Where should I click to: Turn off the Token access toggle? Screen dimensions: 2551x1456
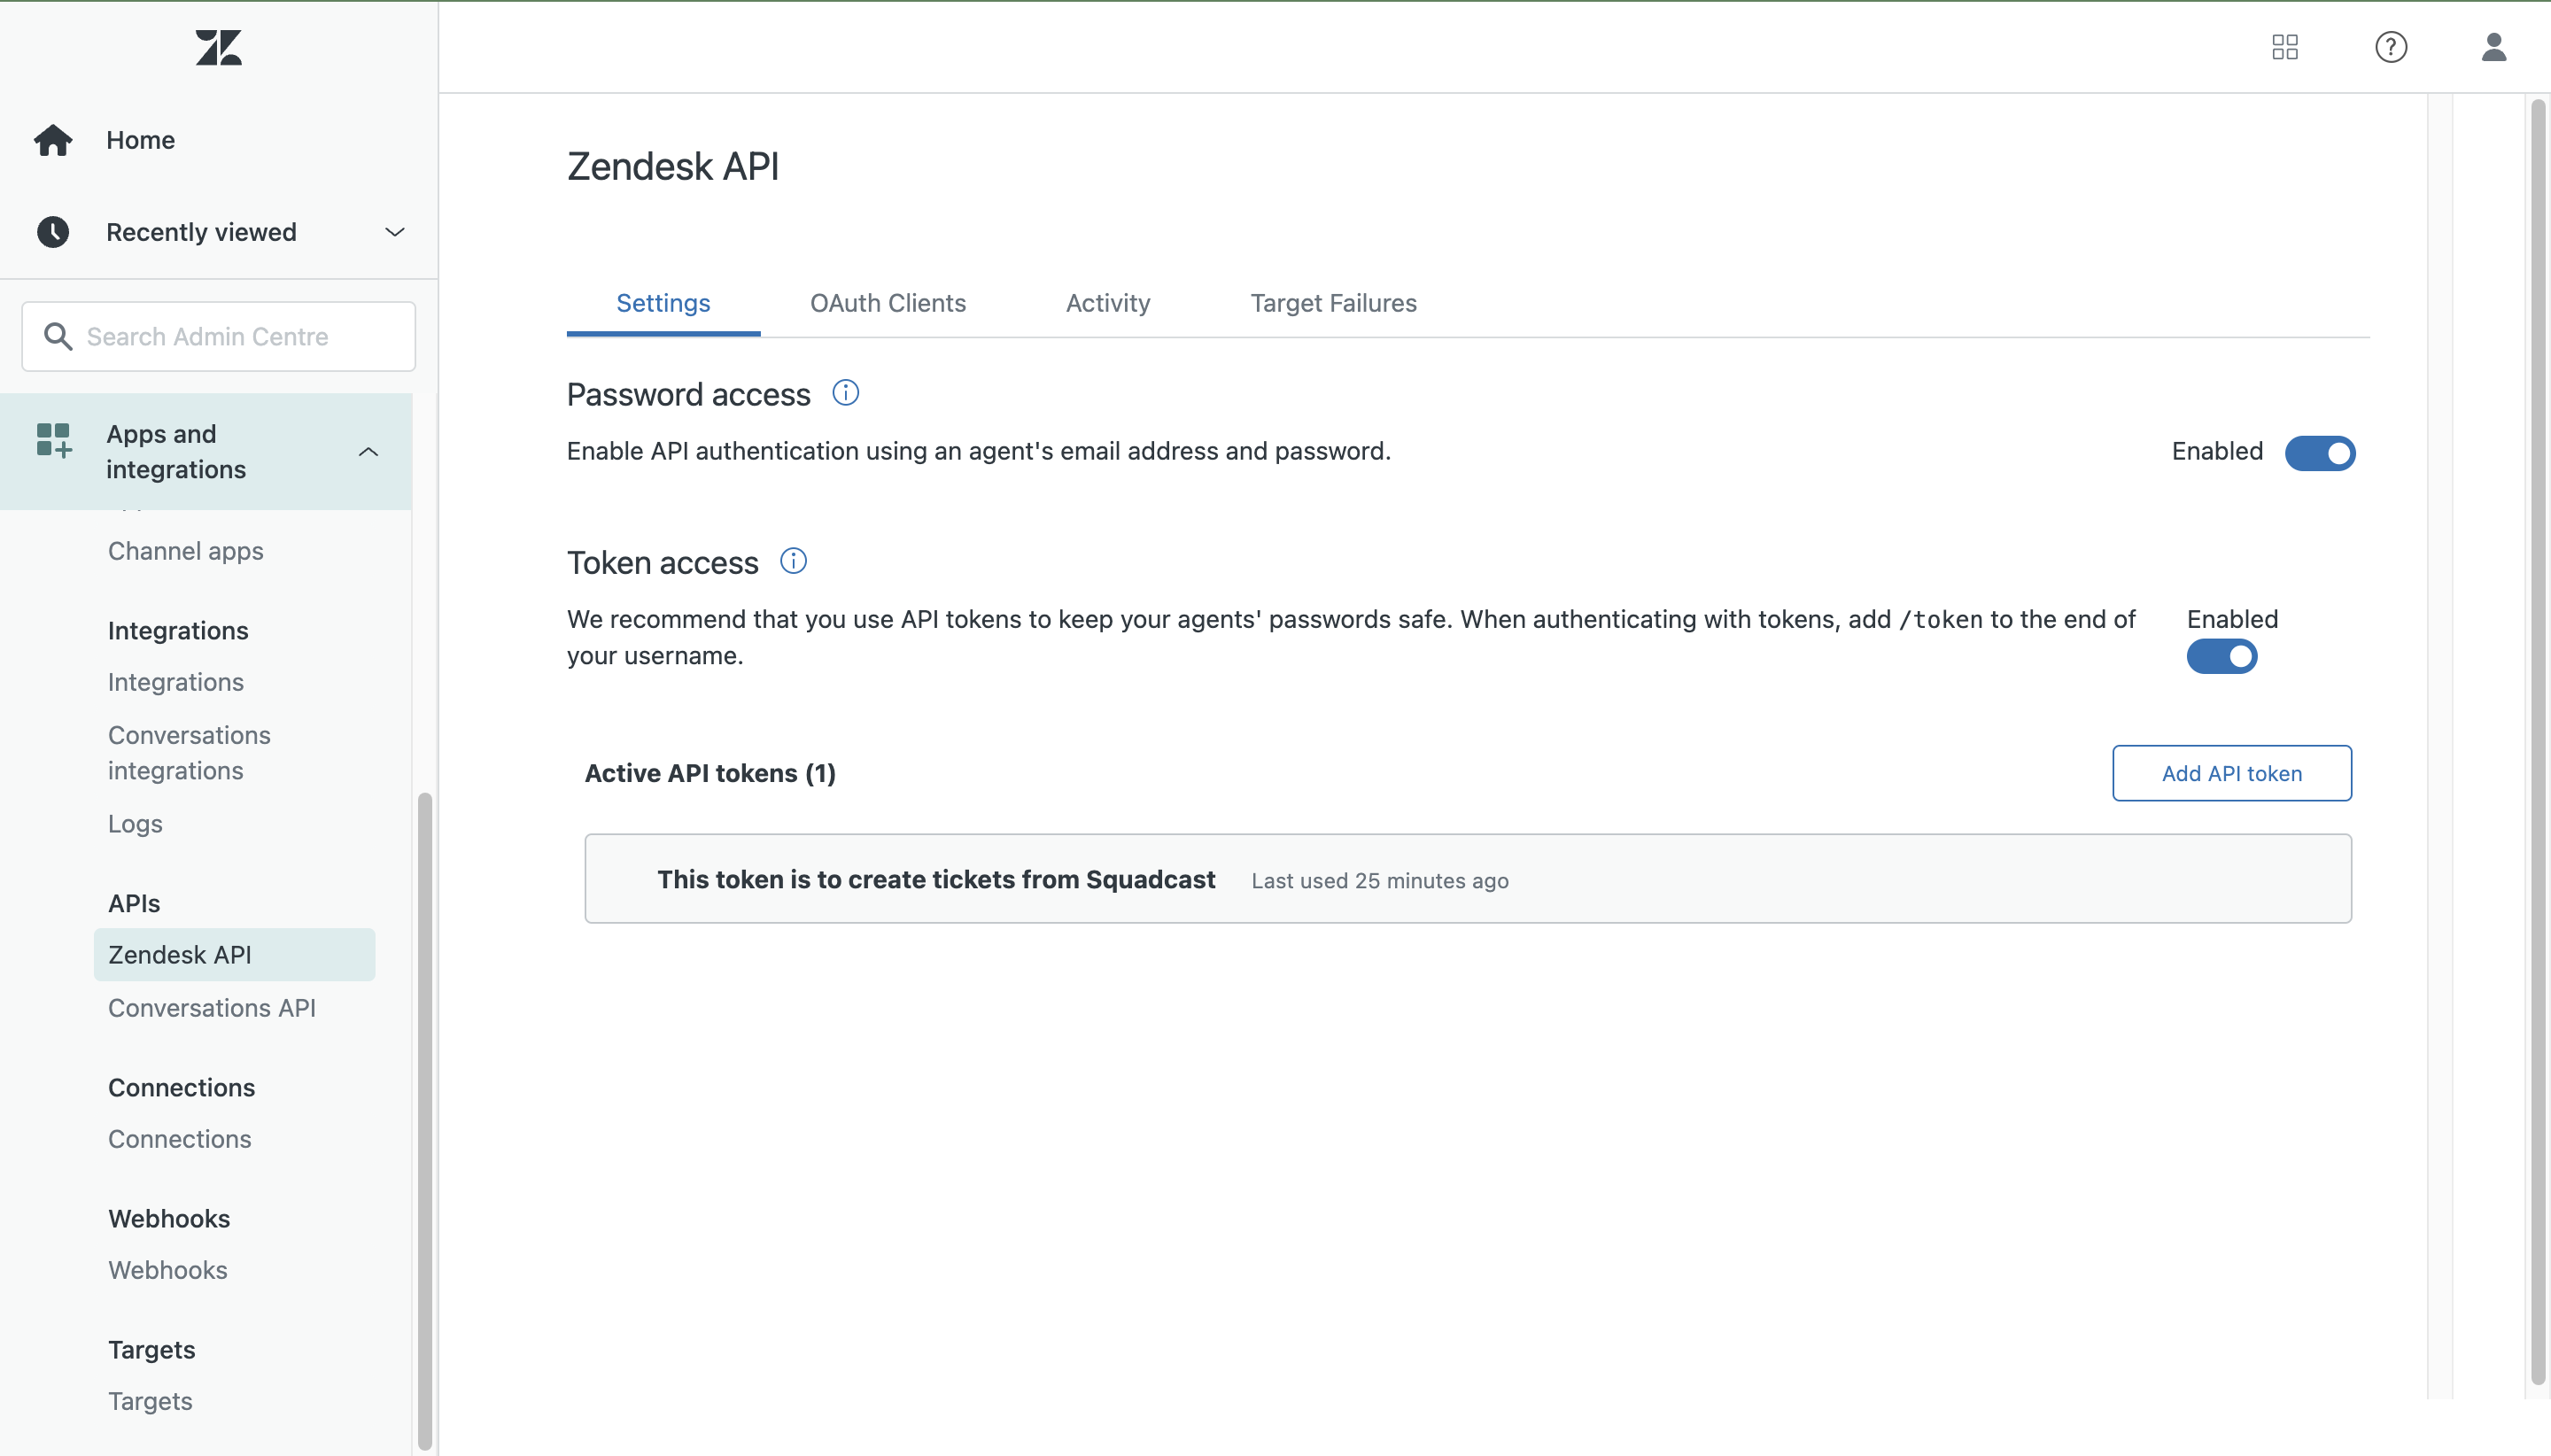pyautogui.click(x=2222, y=657)
